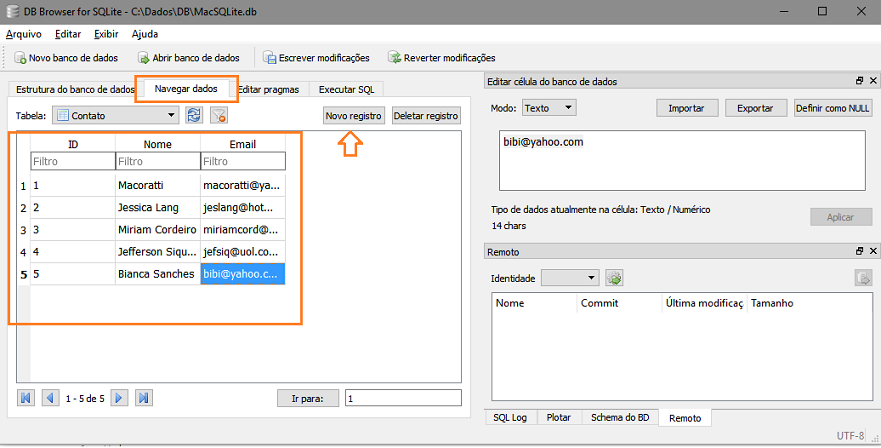
Task: Switch to the Executar SQL tab
Action: click(x=346, y=89)
